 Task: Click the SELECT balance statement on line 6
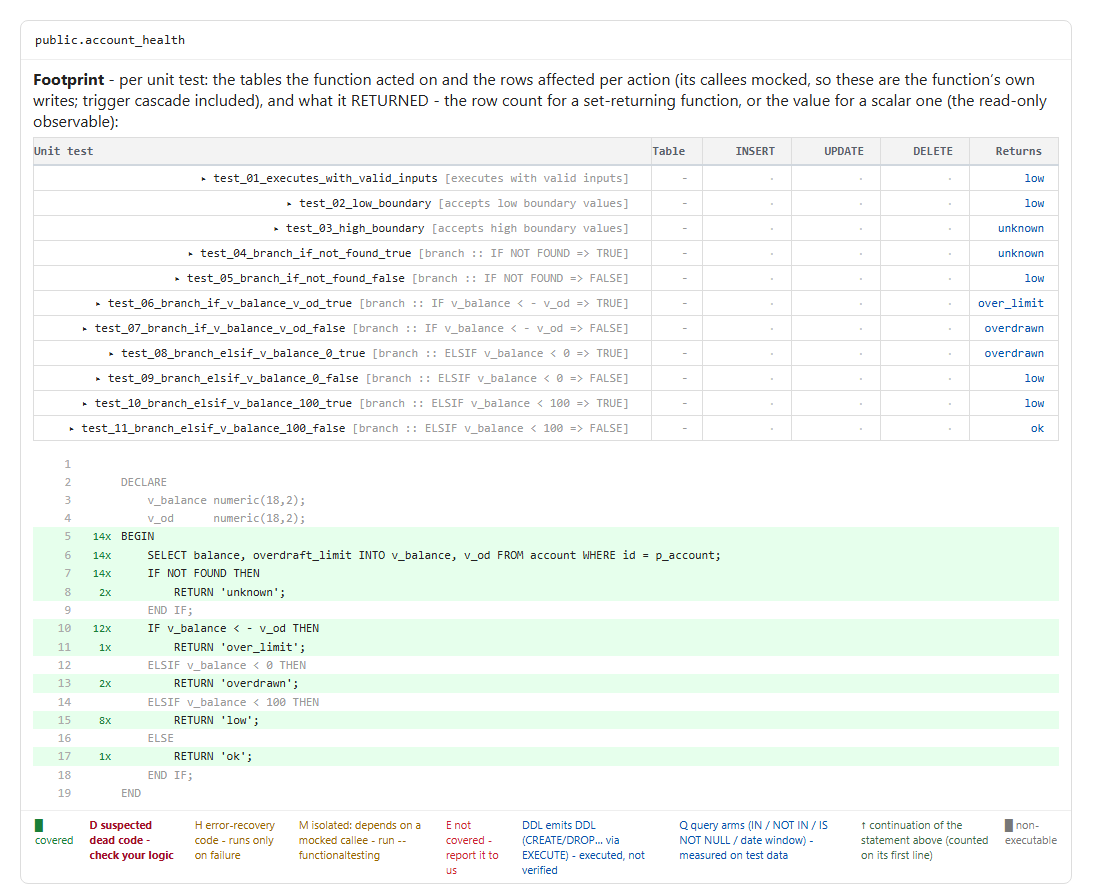point(434,556)
